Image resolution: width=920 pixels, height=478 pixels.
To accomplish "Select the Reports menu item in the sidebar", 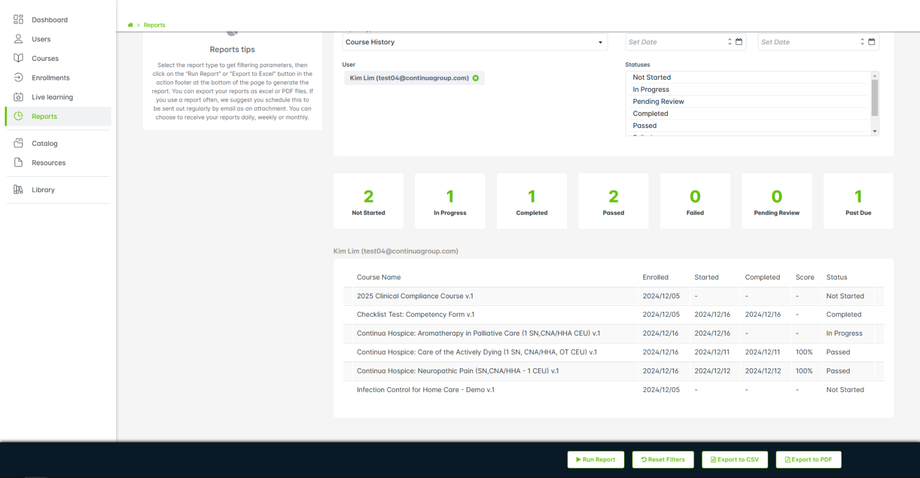I will click(44, 116).
